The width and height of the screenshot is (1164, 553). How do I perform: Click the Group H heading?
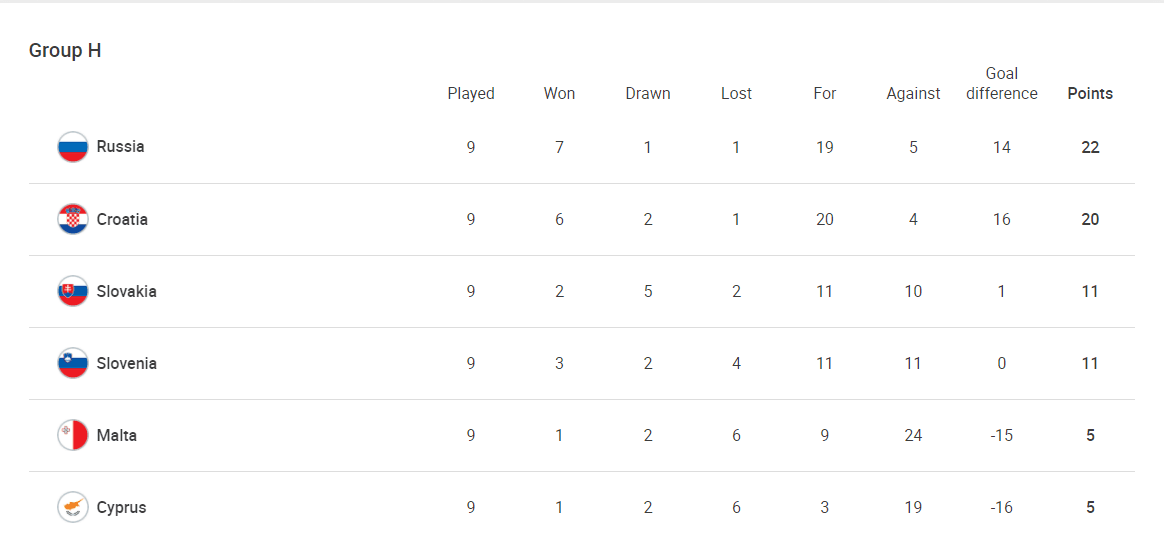click(65, 50)
